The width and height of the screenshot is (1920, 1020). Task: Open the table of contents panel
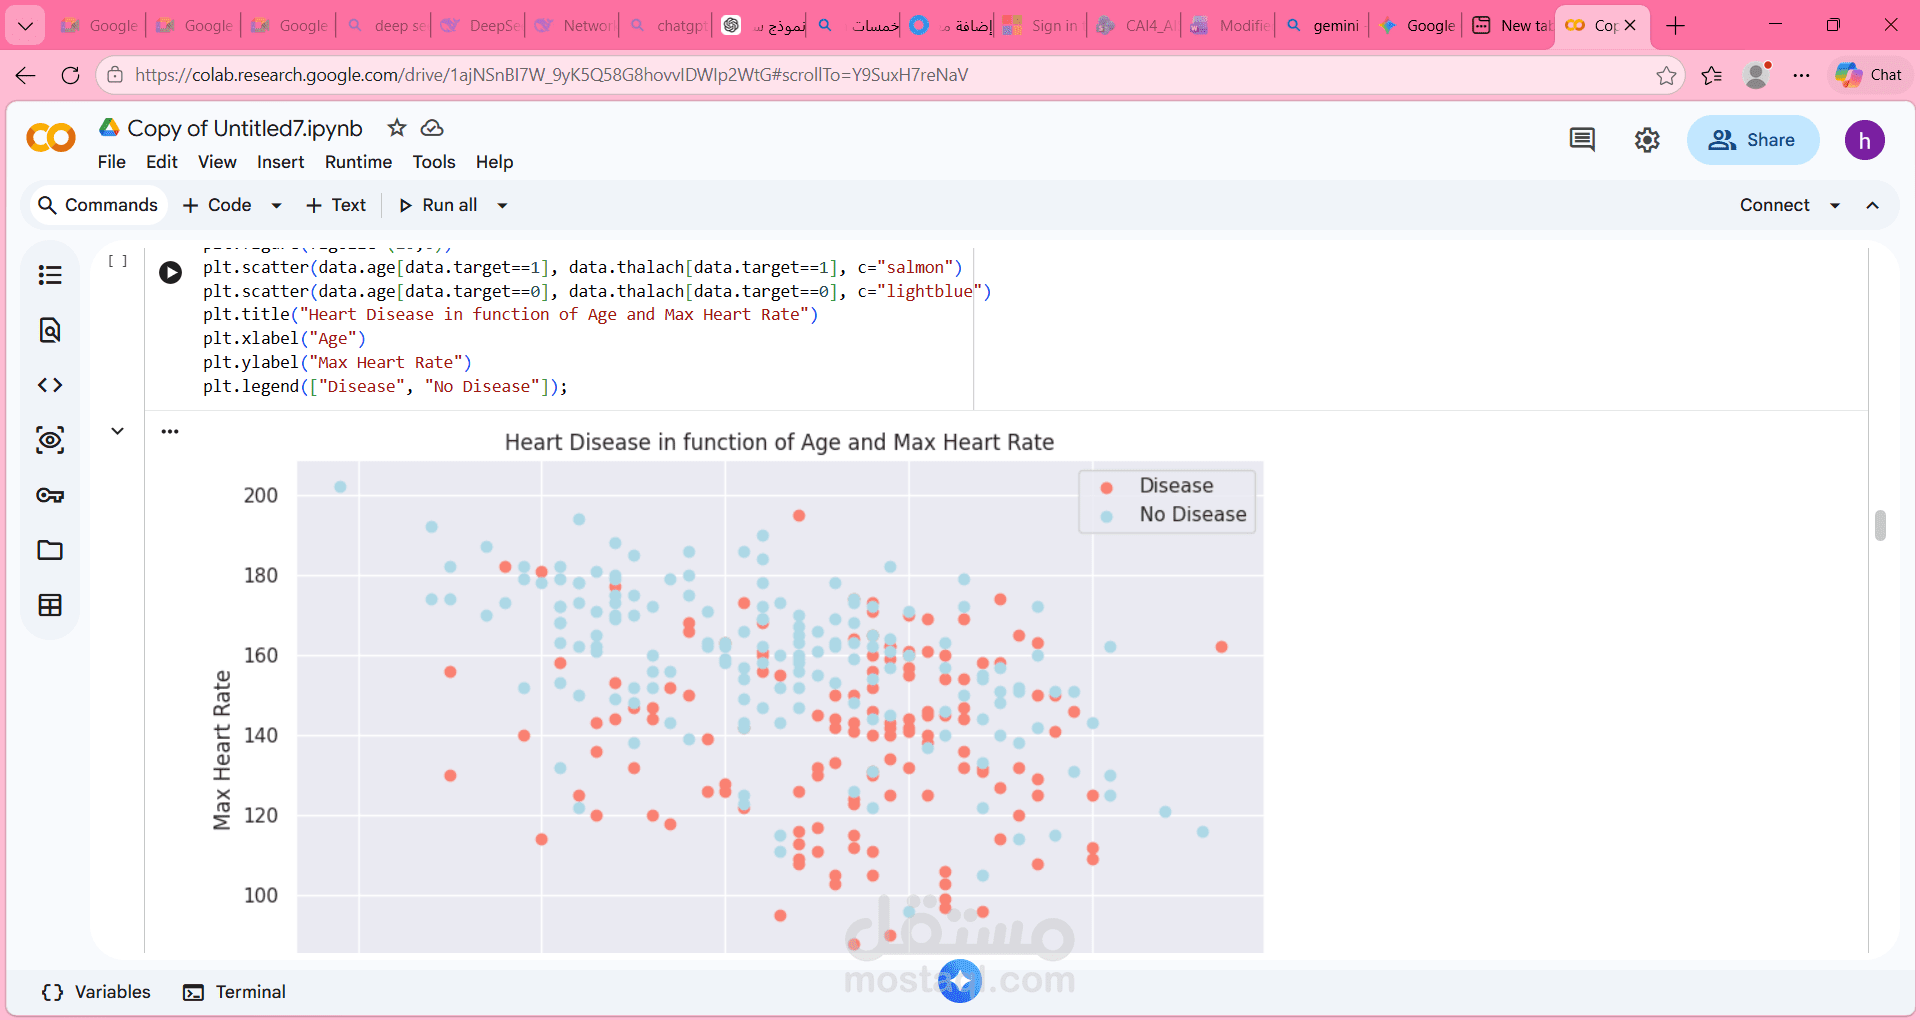[50, 274]
